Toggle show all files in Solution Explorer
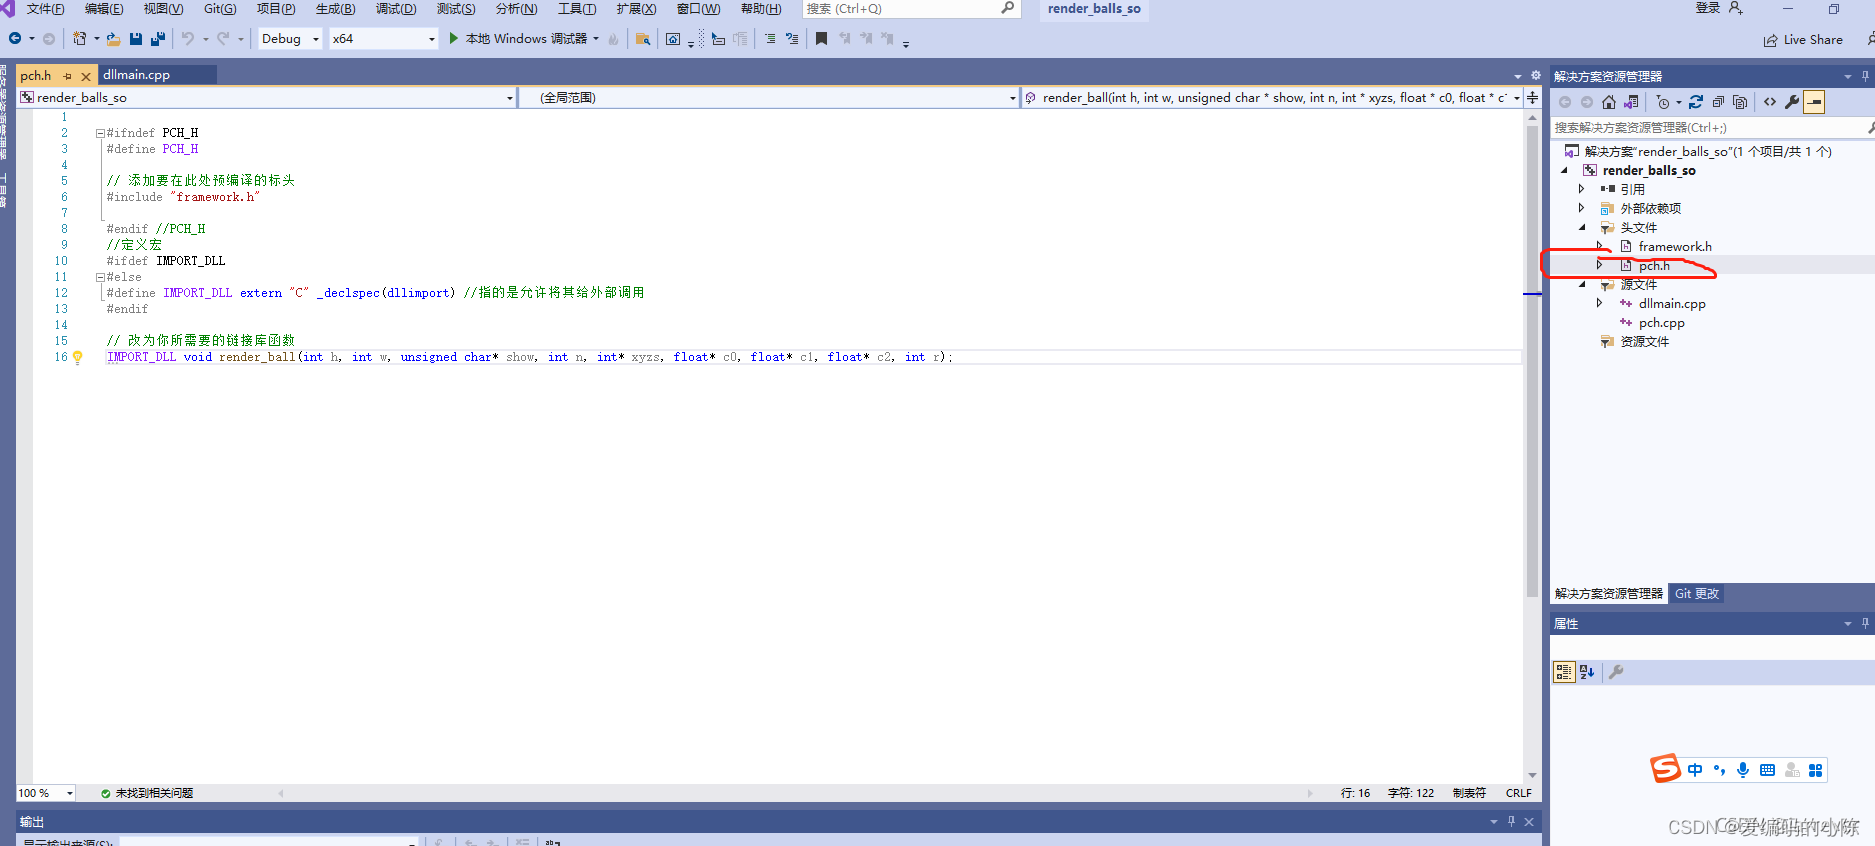Image resolution: width=1875 pixels, height=846 pixels. [x=1740, y=102]
